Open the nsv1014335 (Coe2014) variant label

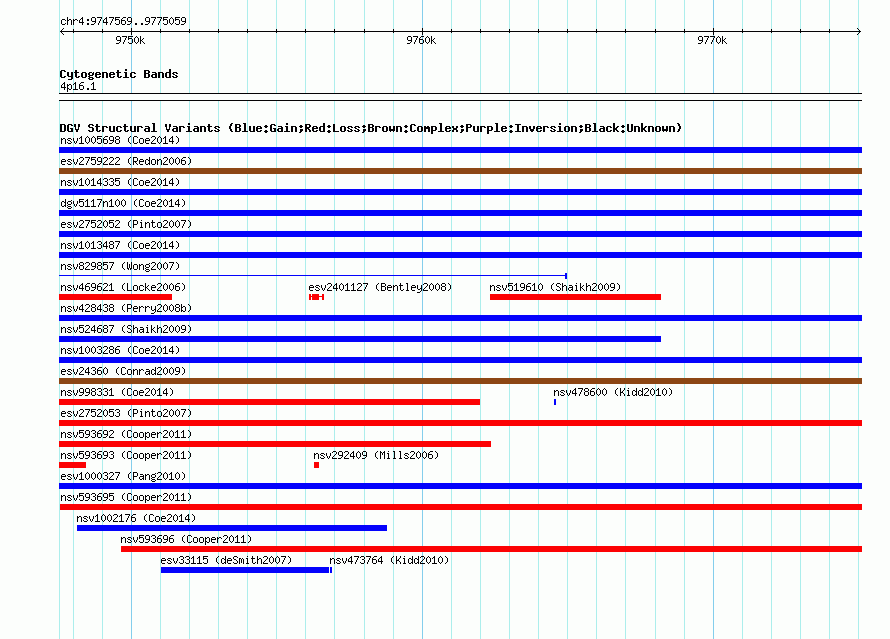(120, 182)
